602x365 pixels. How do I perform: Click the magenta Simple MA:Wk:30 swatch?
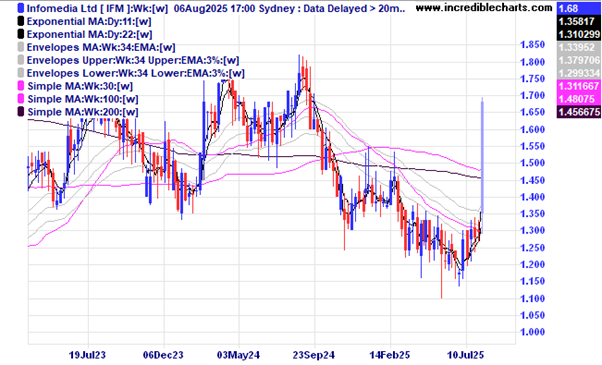(21, 86)
